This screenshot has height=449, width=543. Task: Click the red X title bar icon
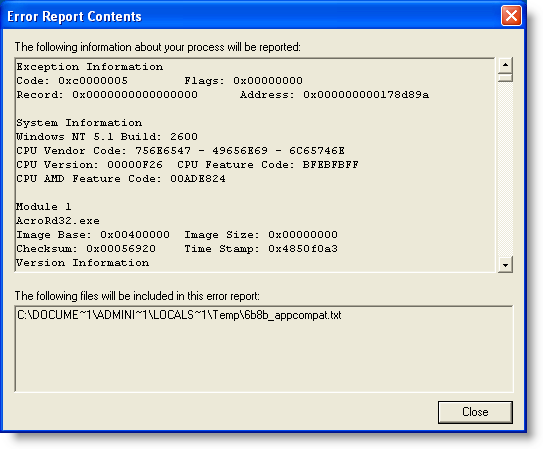511,16
